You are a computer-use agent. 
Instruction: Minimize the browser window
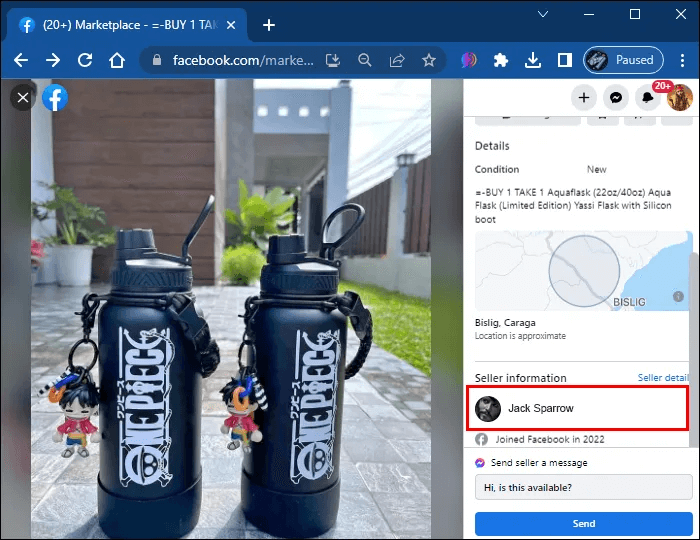tap(589, 14)
